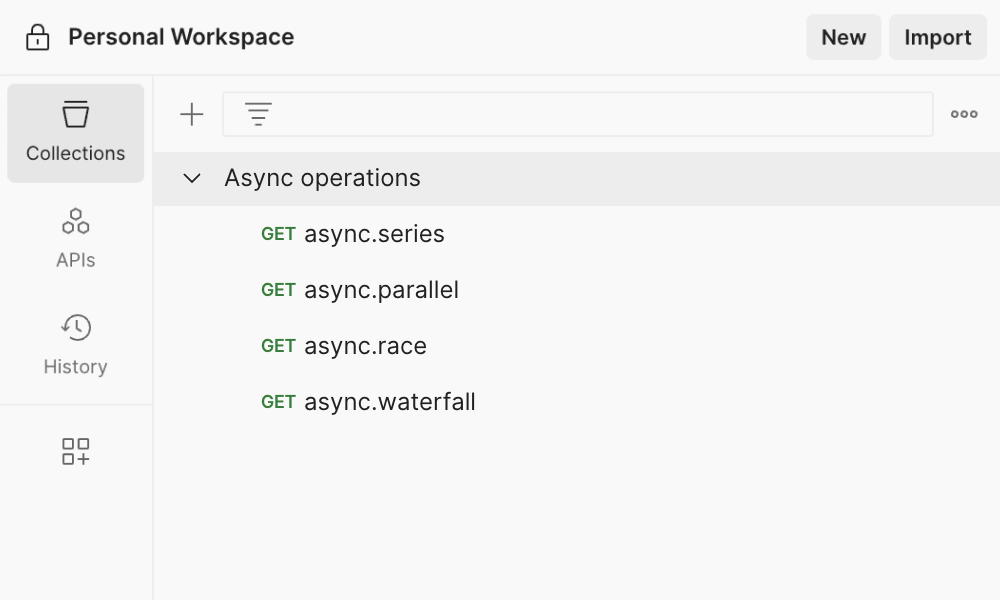Click GET method badge of async.series
Image resolution: width=1000 pixels, height=600 pixels.
click(x=278, y=234)
